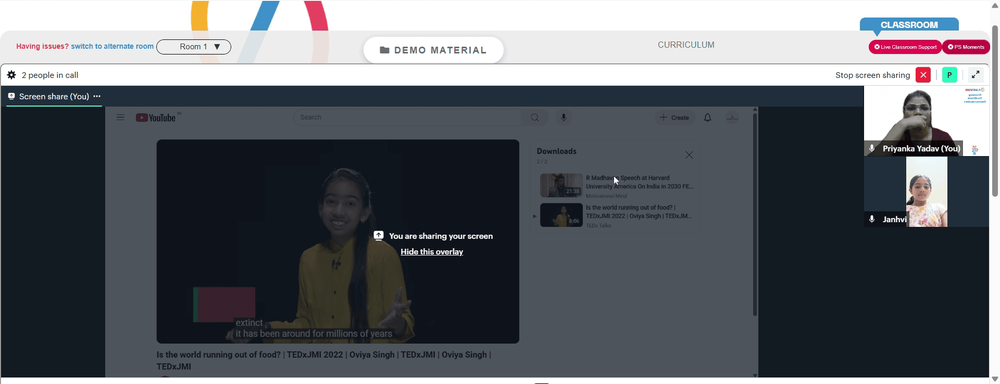
Task: Open R Madhavan Harvard speech thumbnail
Action: 561,185
